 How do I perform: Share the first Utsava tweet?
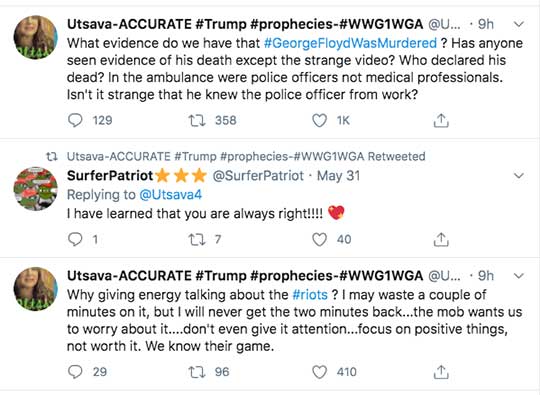click(441, 120)
